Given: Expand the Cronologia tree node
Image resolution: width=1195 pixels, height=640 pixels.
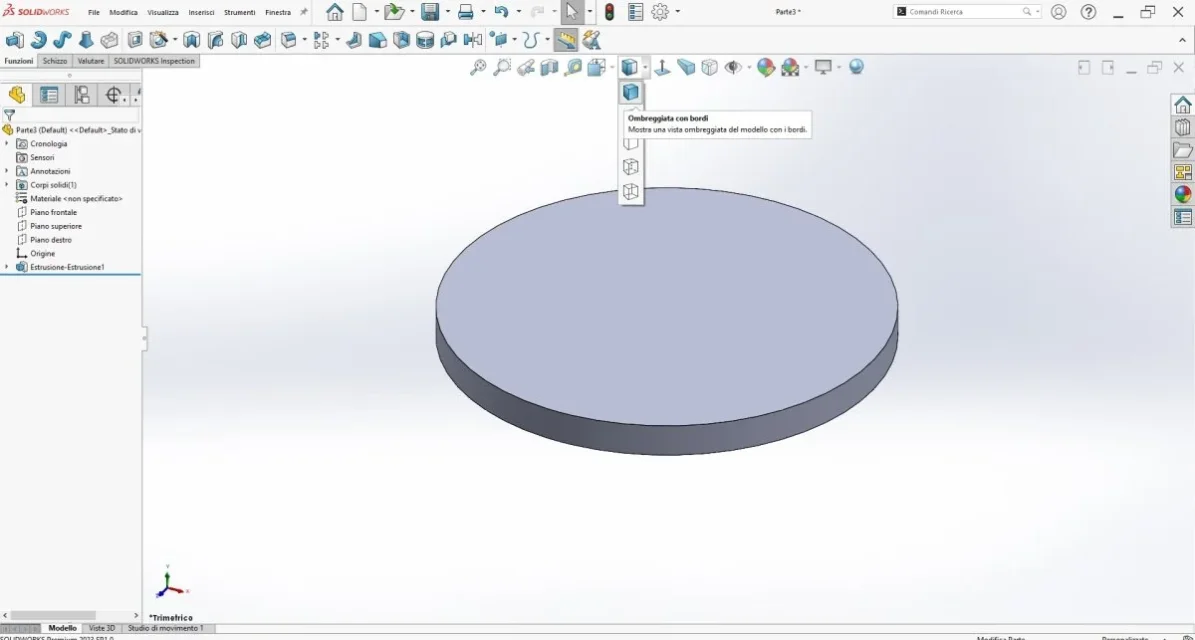Looking at the screenshot, I should [7, 143].
